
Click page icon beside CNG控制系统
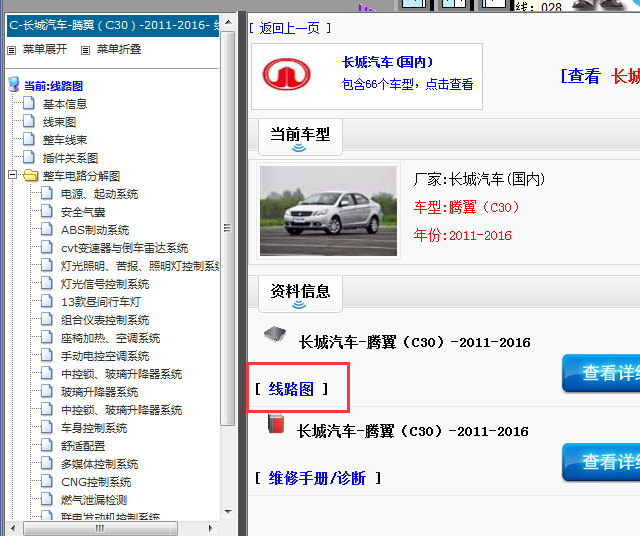click(47, 481)
